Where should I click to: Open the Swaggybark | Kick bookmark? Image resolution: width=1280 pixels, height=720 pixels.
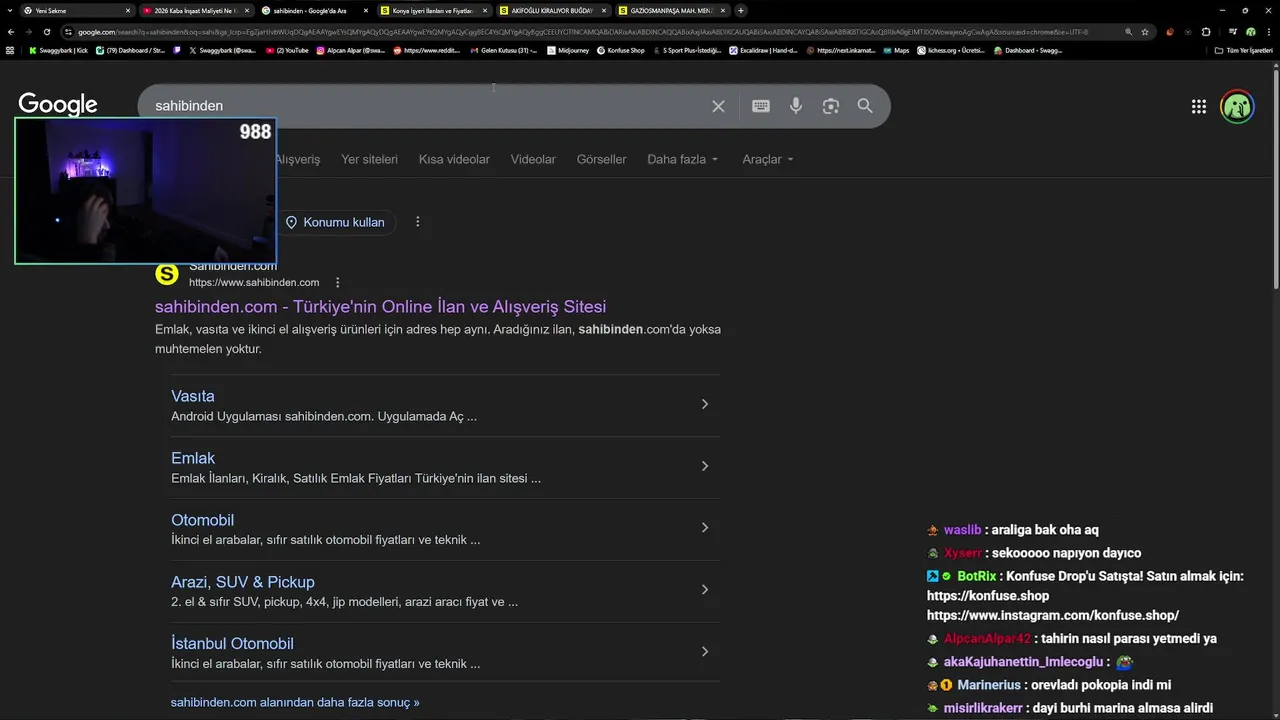(x=58, y=50)
